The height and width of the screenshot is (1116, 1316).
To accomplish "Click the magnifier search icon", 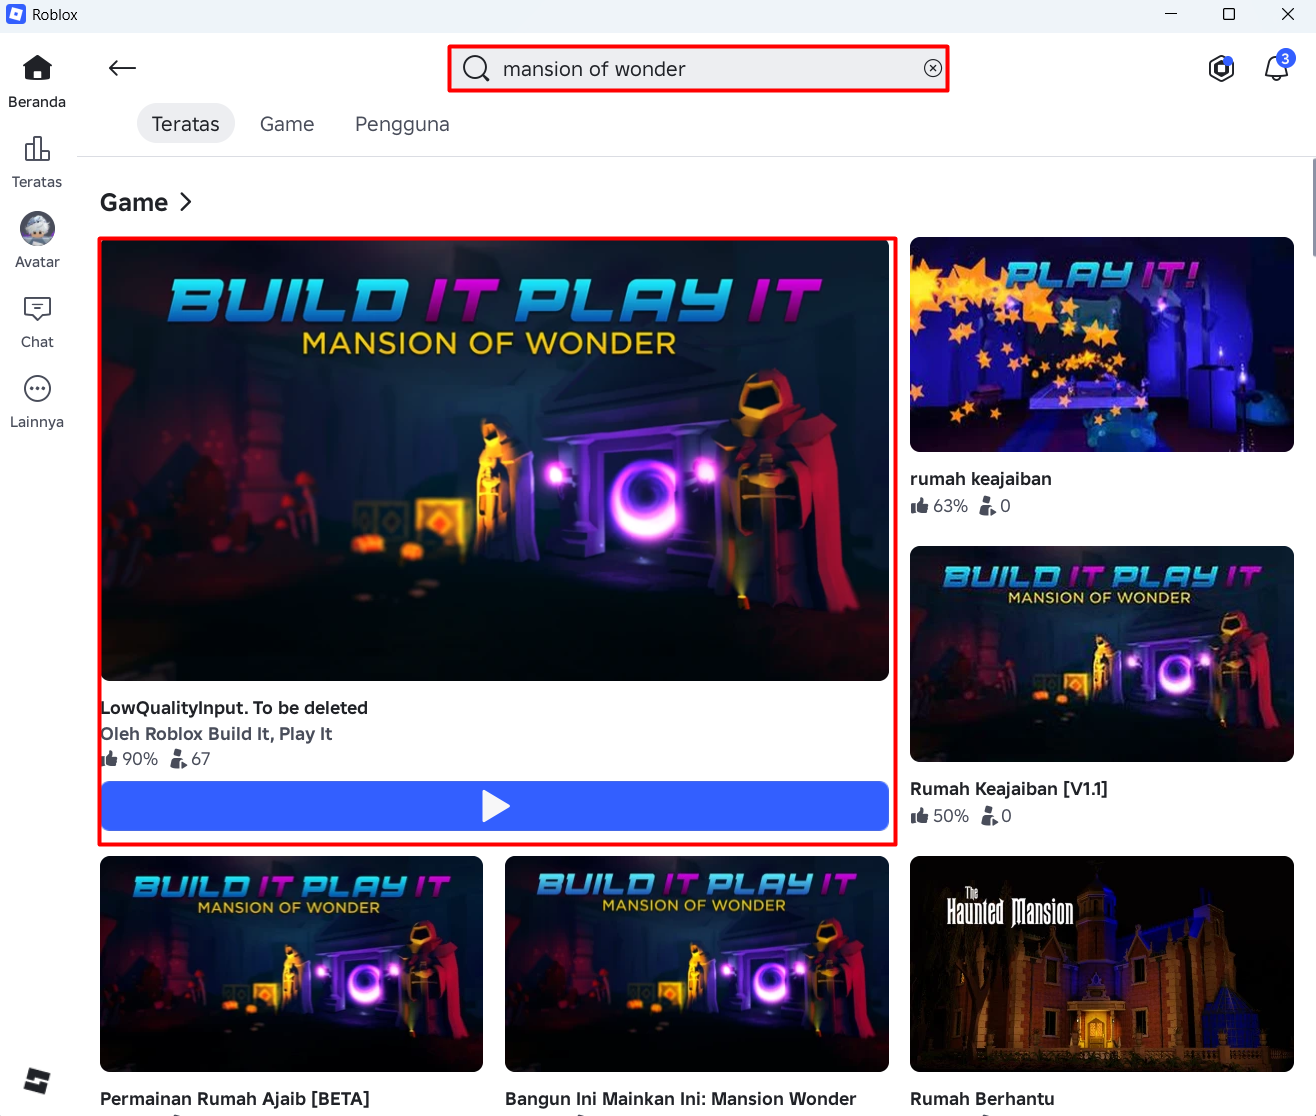I will 476,68.
